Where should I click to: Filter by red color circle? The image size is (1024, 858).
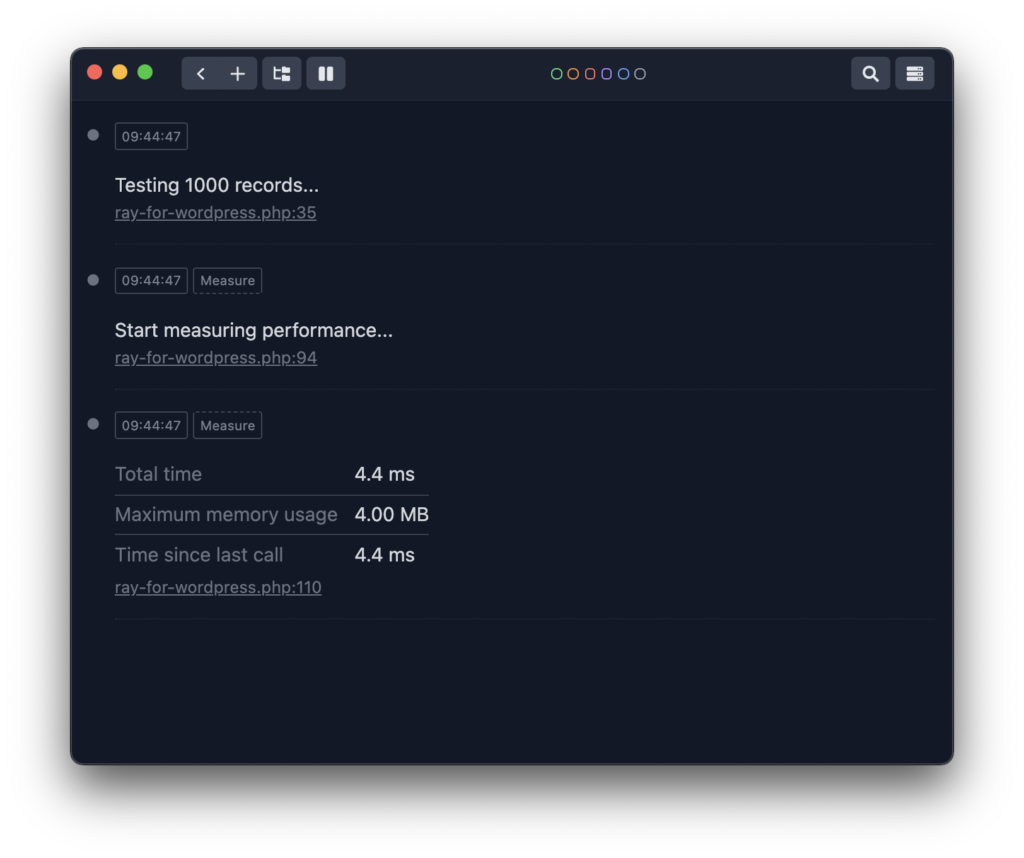click(590, 74)
